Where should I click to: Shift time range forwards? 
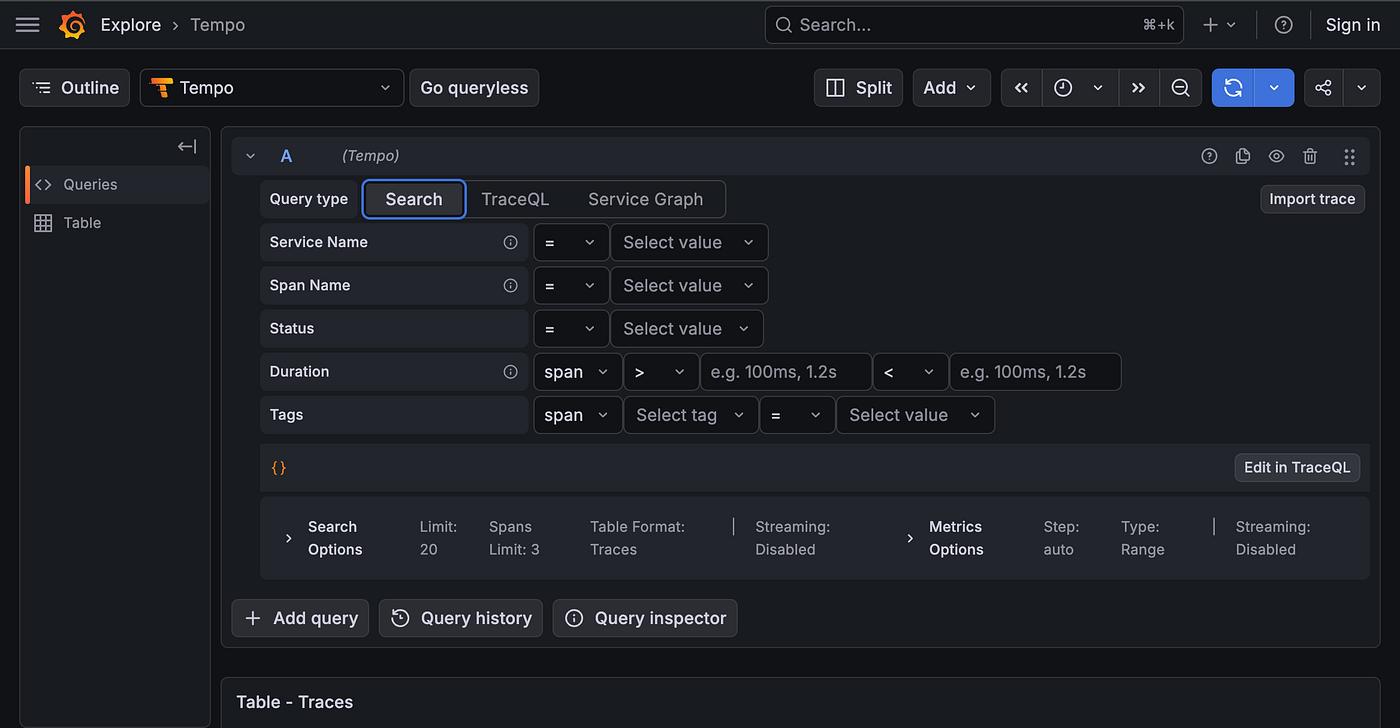1138,88
